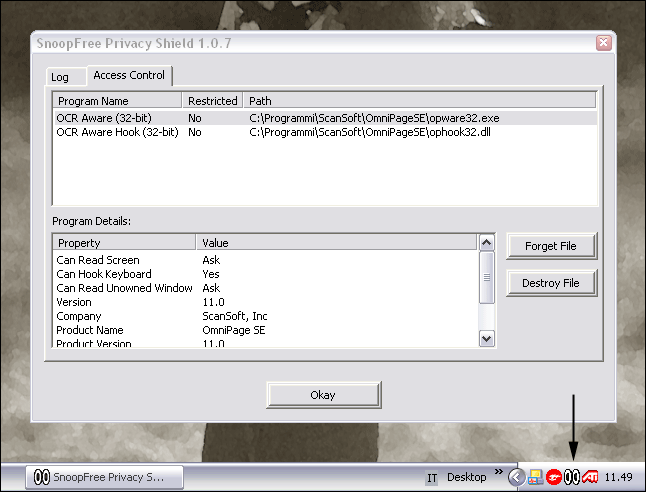The image size is (646, 492).
Task: Click the Program Details scroll up arrow
Action: coord(487,242)
